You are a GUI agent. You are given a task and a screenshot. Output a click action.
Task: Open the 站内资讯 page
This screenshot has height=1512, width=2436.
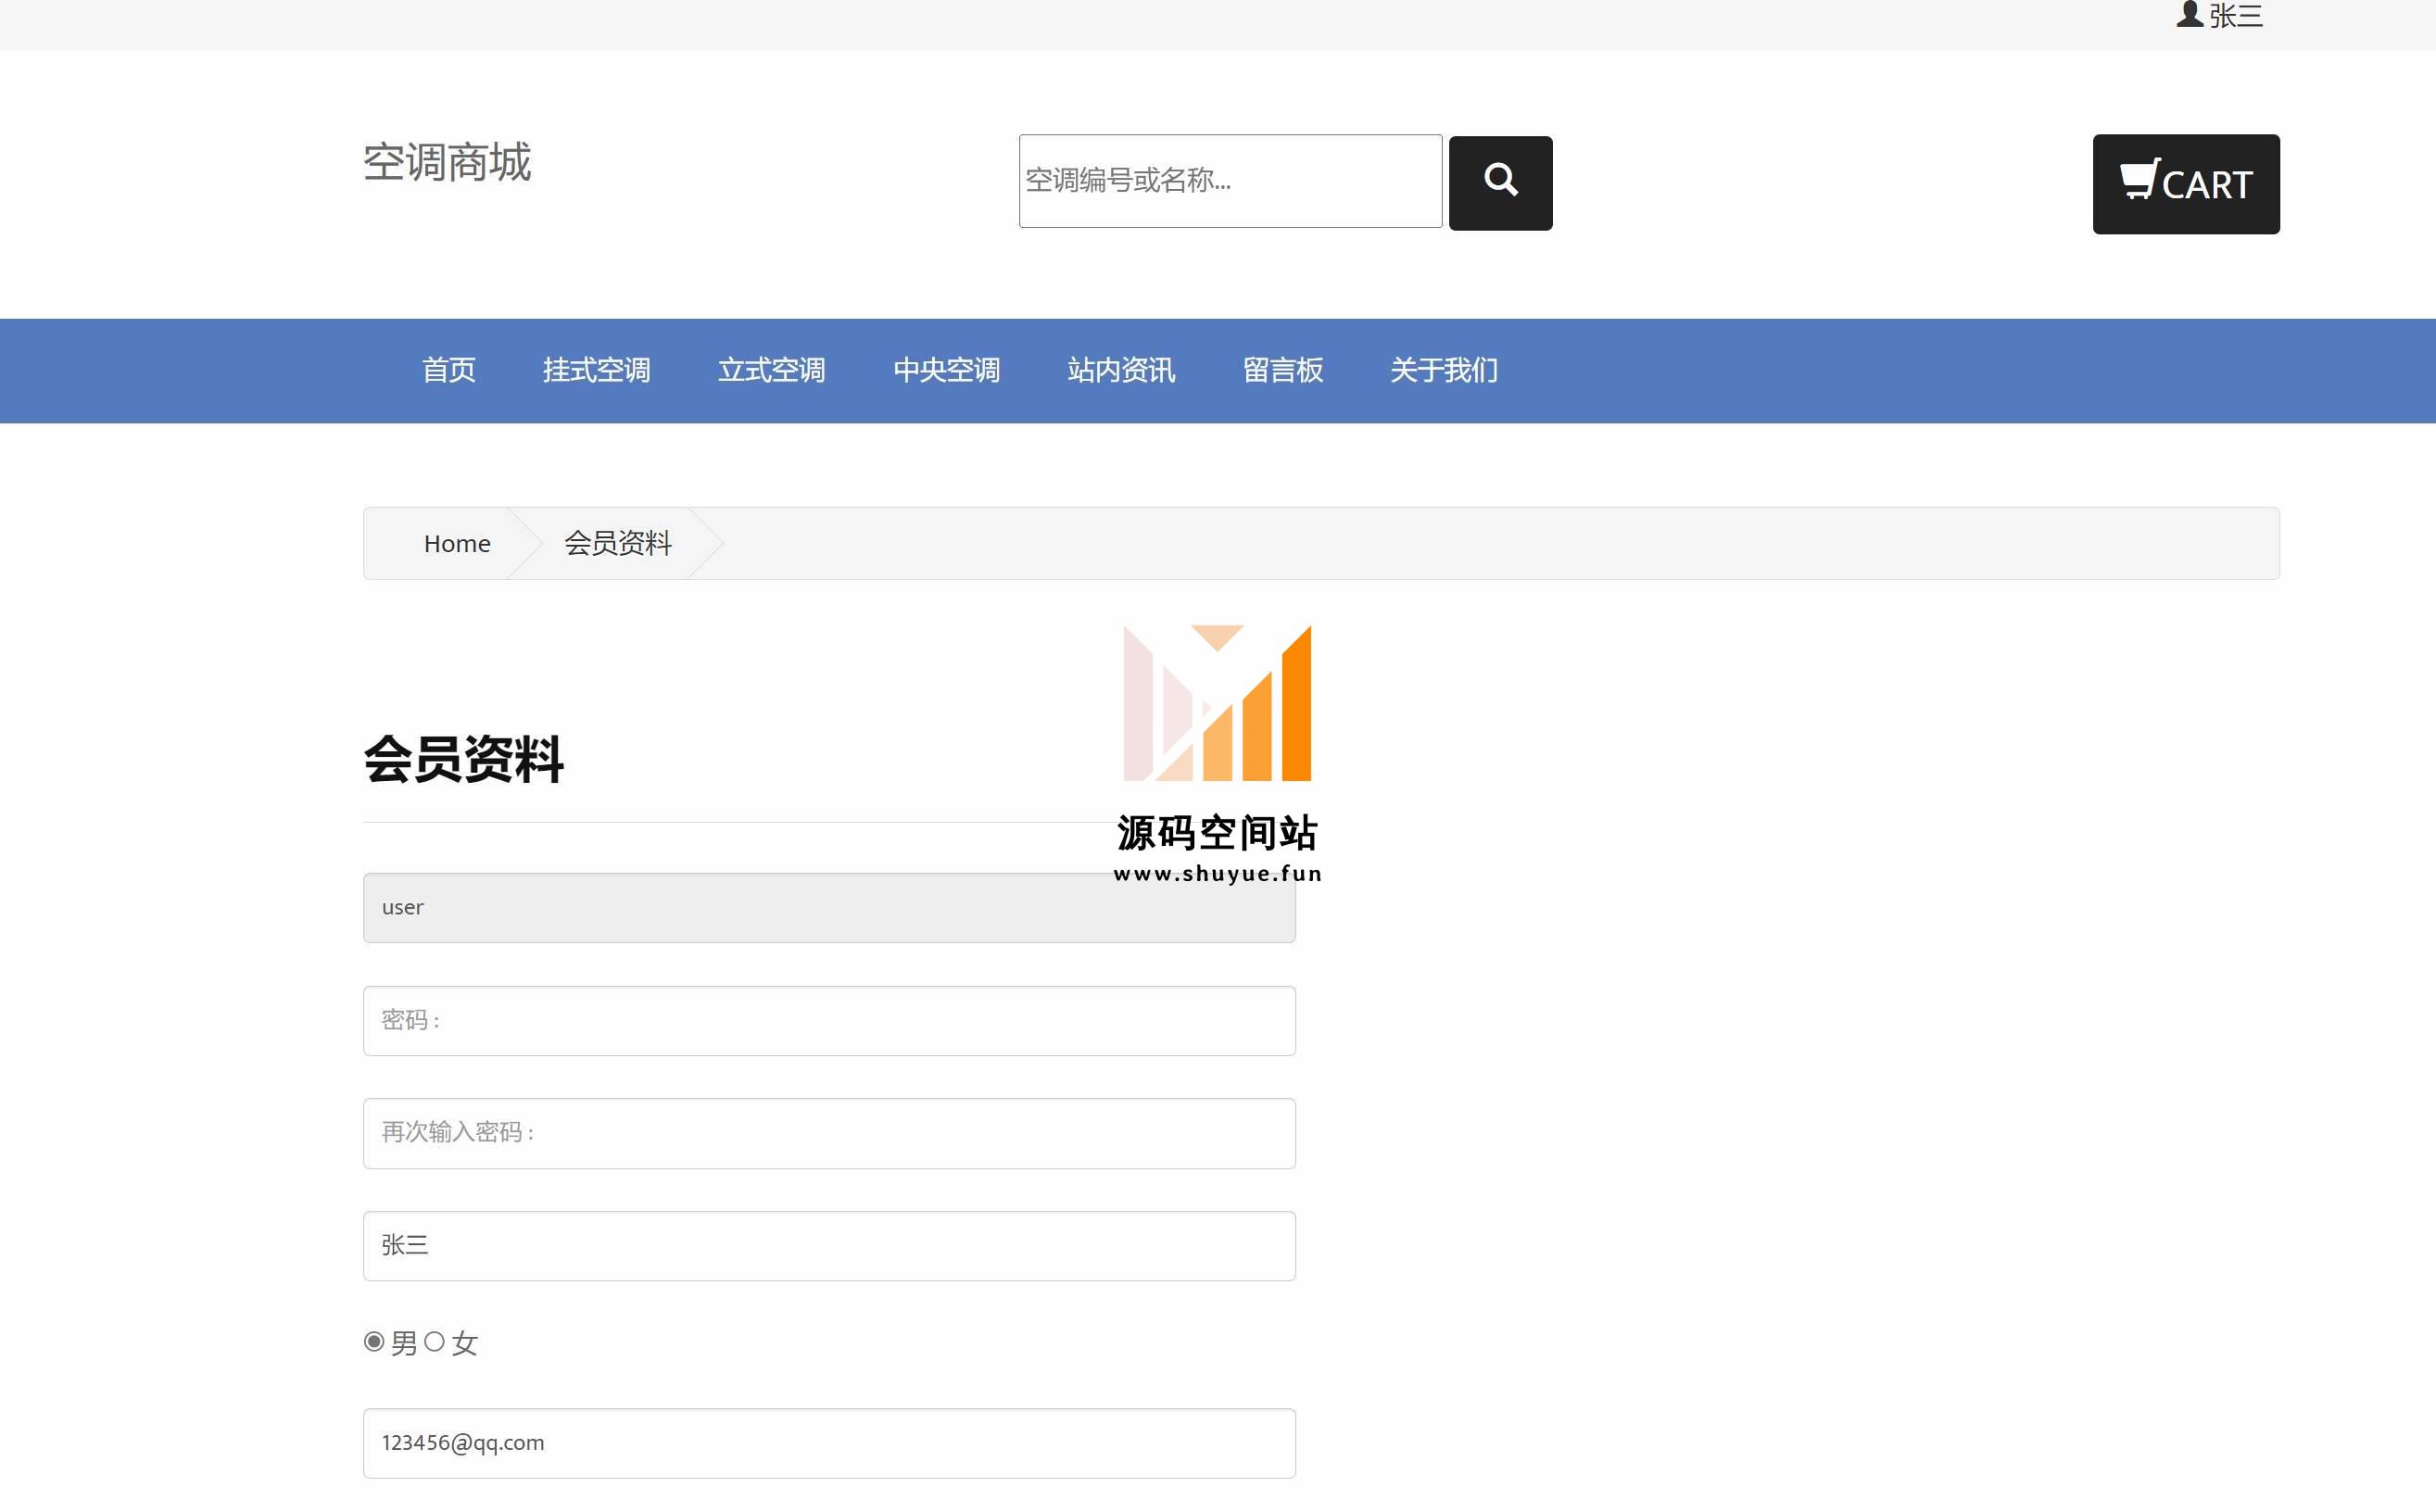[x=1121, y=370]
